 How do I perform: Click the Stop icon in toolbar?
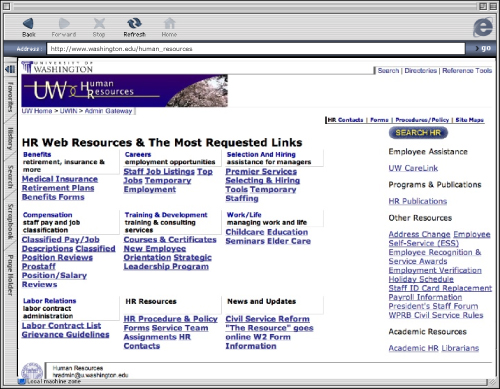pos(99,23)
